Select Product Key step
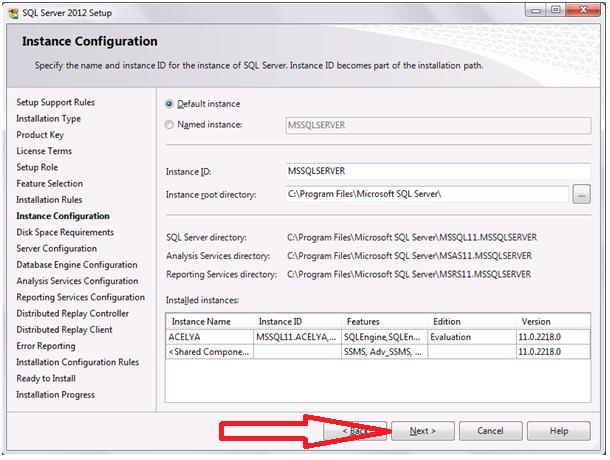The height and width of the screenshot is (460, 610). [40, 135]
